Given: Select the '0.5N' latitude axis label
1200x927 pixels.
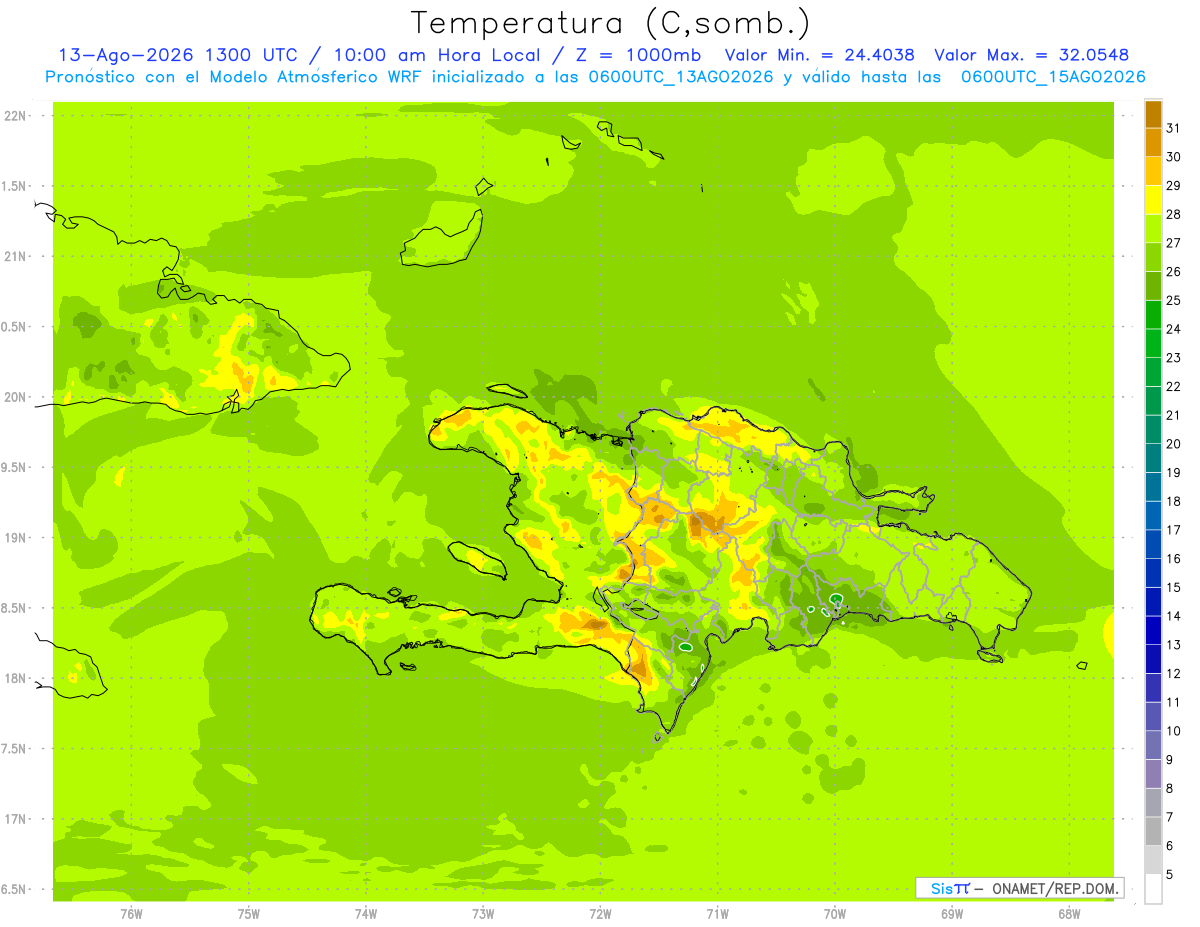Looking at the screenshot, I should tap(15, 327).
